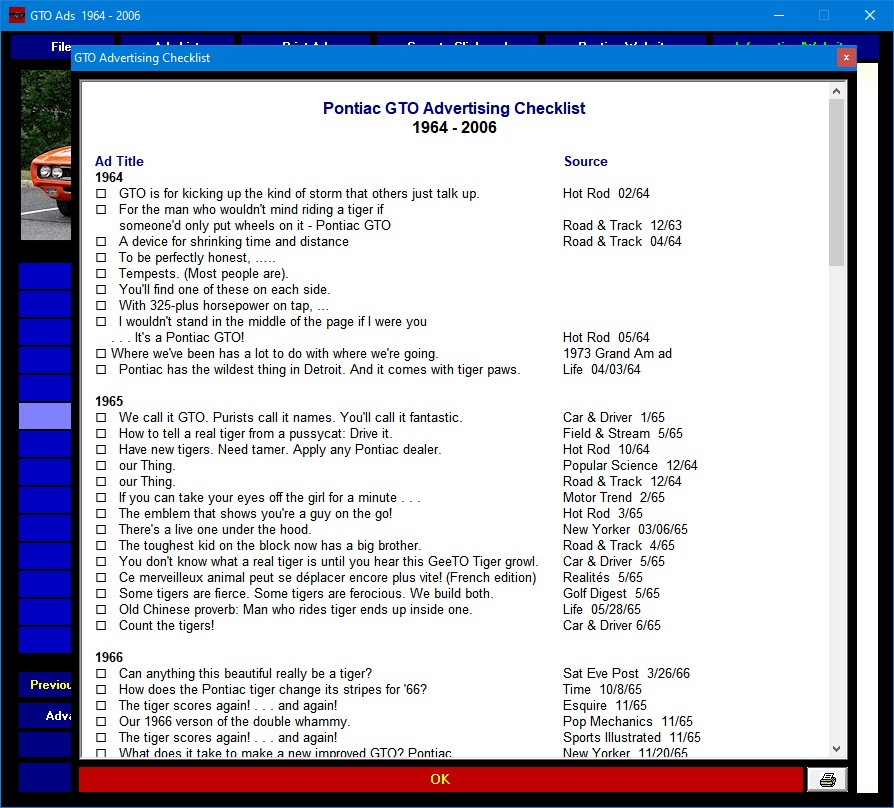The image size is (894, 808).
Task: Check 'If you can take your eyes off the girl'
Action: pyautogui.click(x=101, y=497)
